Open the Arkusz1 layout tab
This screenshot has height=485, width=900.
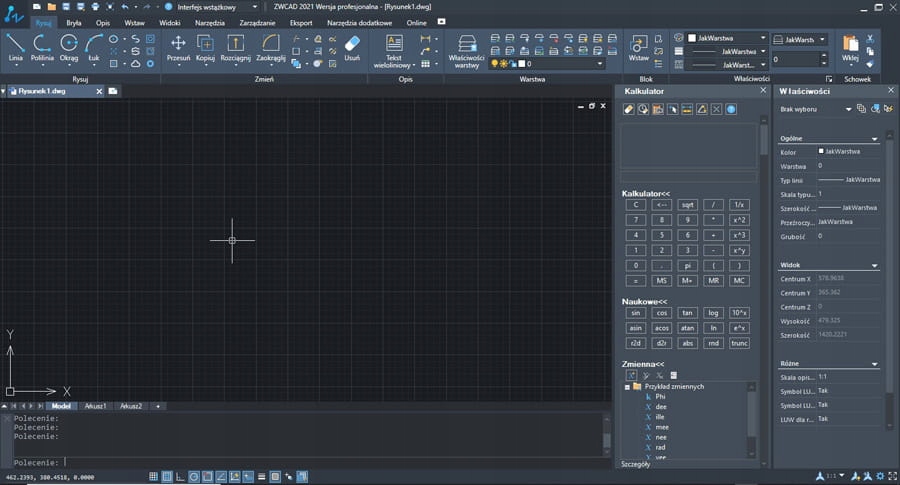pyautogui.click(x=96, y=407)
